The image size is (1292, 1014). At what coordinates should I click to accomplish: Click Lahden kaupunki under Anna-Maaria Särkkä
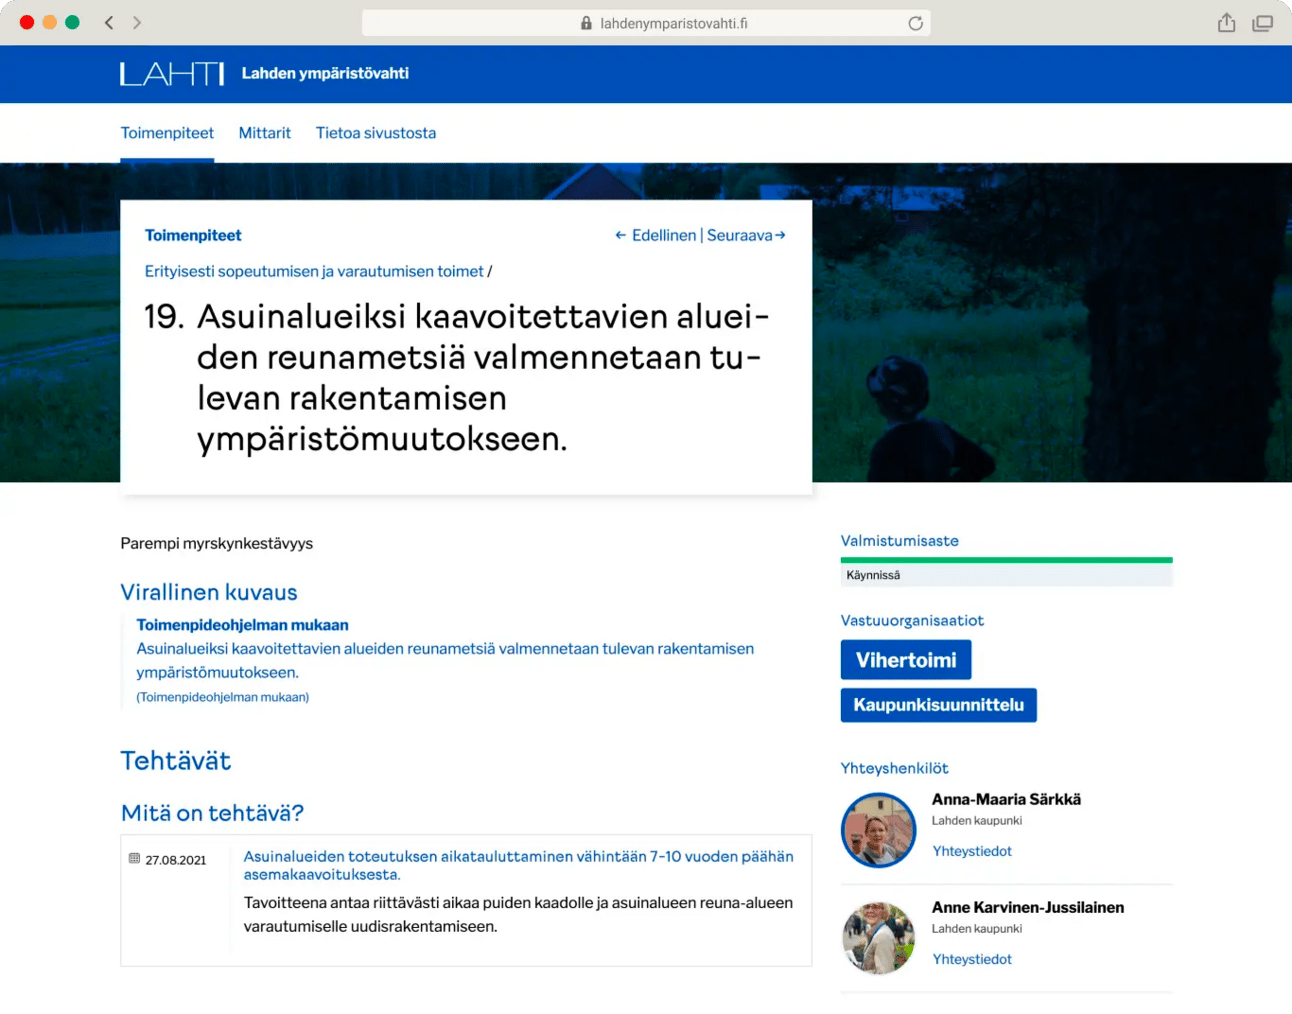point(977,821)
